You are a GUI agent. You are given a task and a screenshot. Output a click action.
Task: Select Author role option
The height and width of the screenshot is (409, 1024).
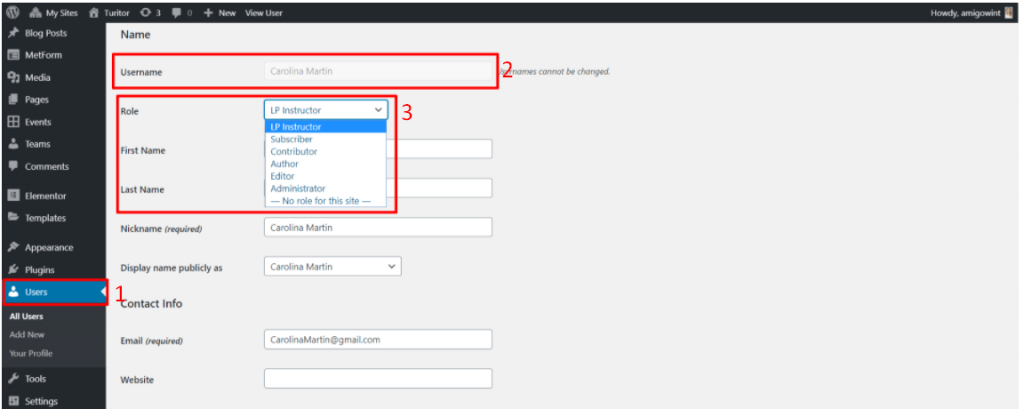pos(325,164)
